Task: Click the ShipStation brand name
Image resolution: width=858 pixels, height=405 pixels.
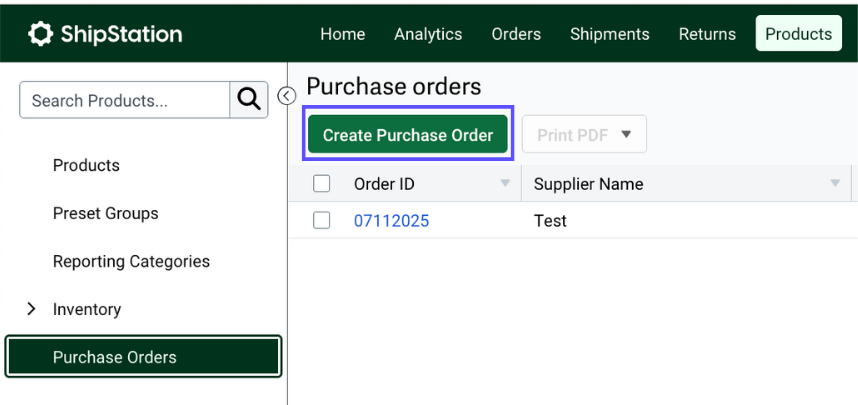Action: 121,34
